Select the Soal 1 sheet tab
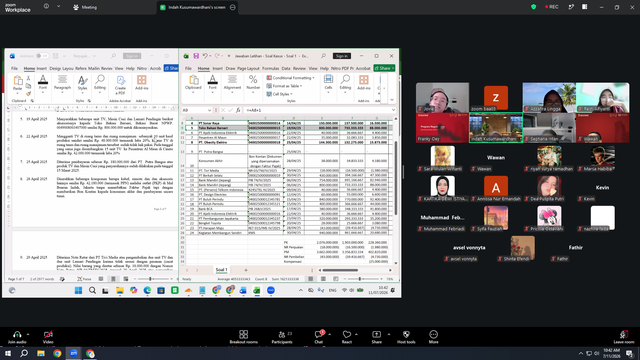This screenshot has height=360, width=640. (x=221, y=270)
